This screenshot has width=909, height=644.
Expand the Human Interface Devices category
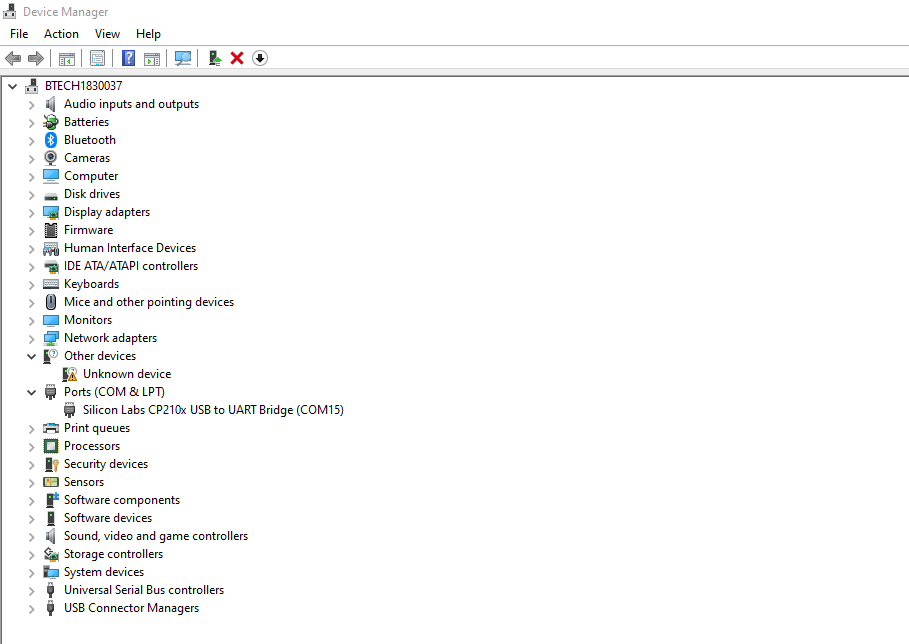(31, 249)
